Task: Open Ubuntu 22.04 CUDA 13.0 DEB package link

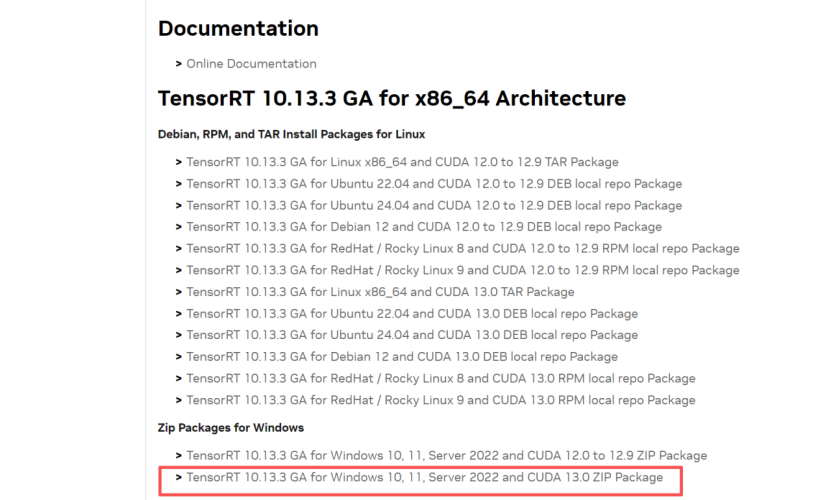Action: (412, 313)
